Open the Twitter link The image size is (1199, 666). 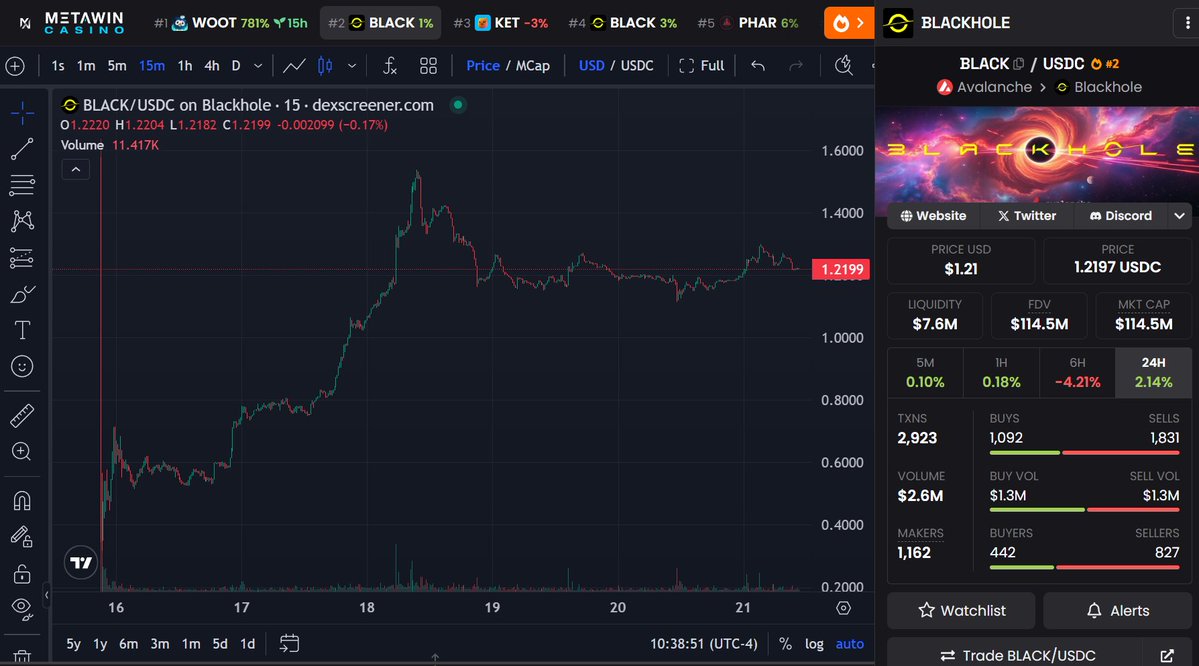pyautogui.click(x=1026, y=216)
